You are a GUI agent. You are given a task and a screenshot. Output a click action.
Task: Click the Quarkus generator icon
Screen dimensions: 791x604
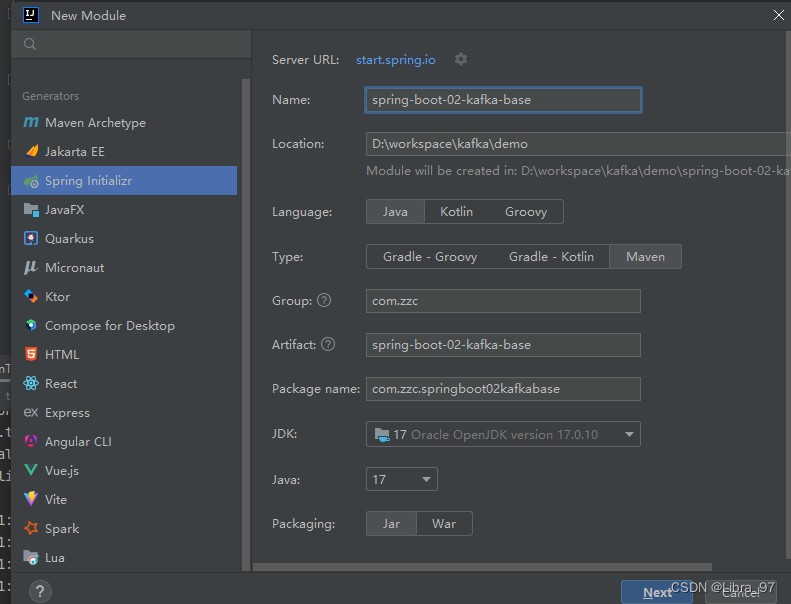point(31,238)
